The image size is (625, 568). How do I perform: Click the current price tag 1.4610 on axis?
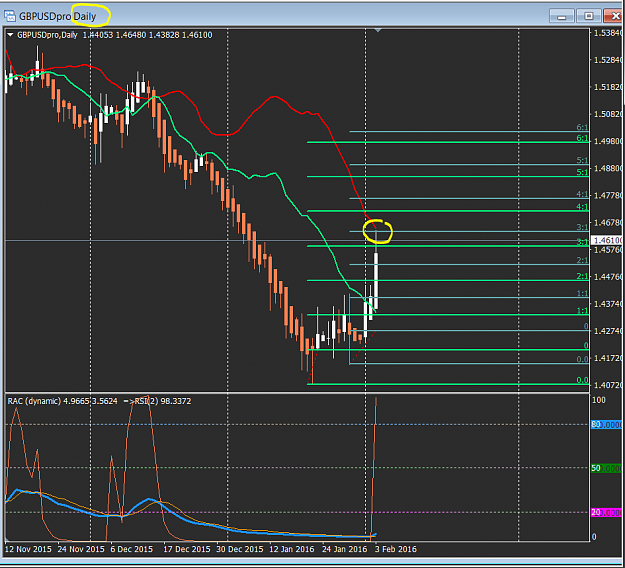pyautogui.click(x=607, y=240)
